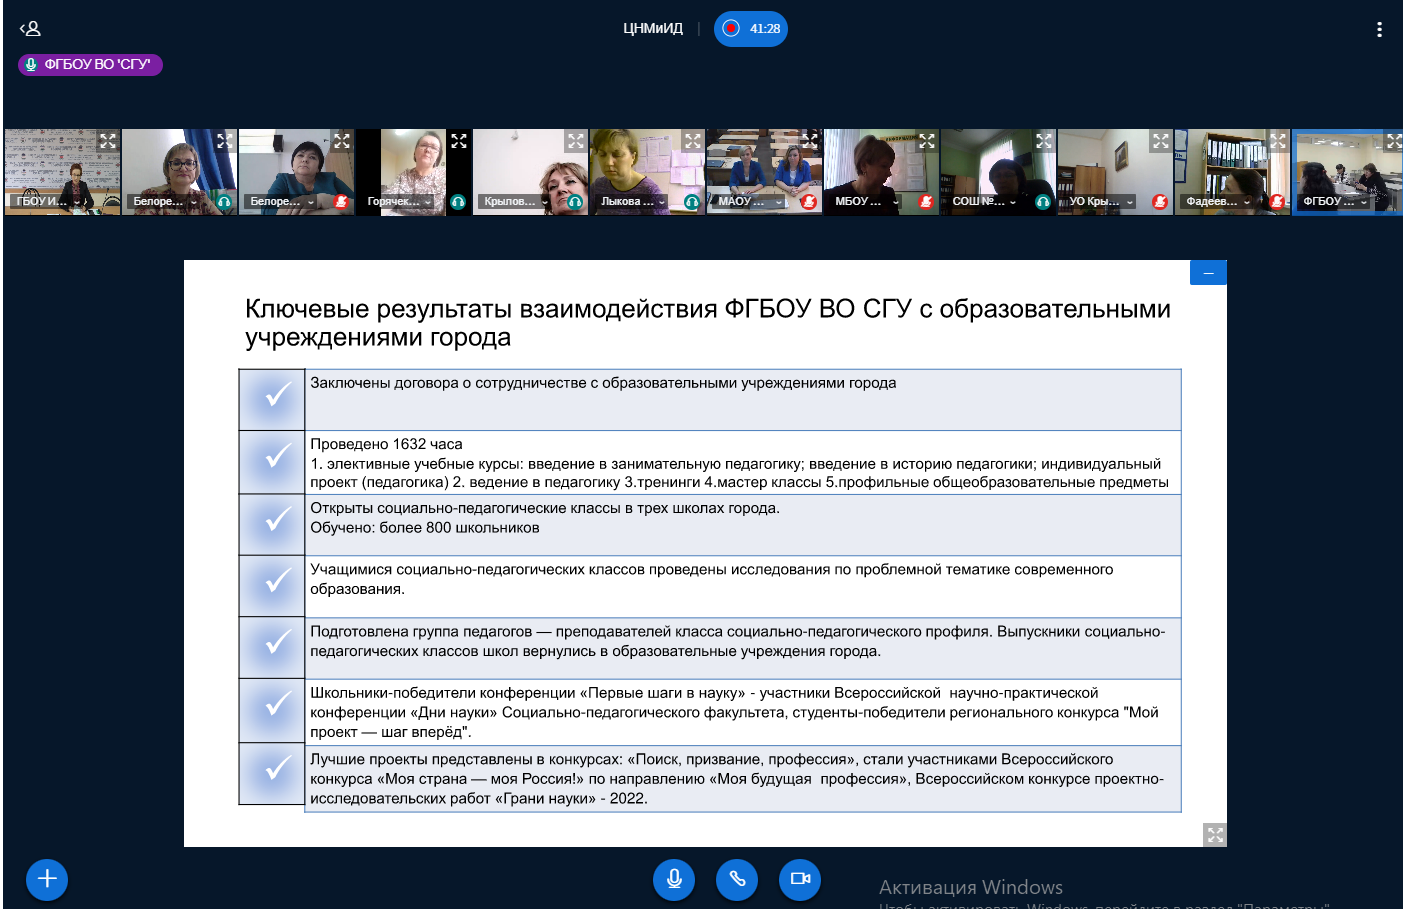Toggle the microphone mute button

point(674,879)
